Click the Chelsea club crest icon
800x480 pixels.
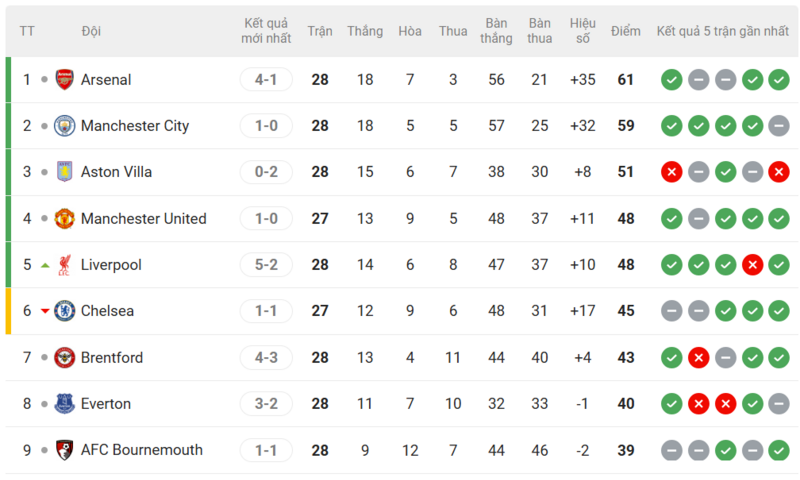pyautogui.click(x=65, y=311)
